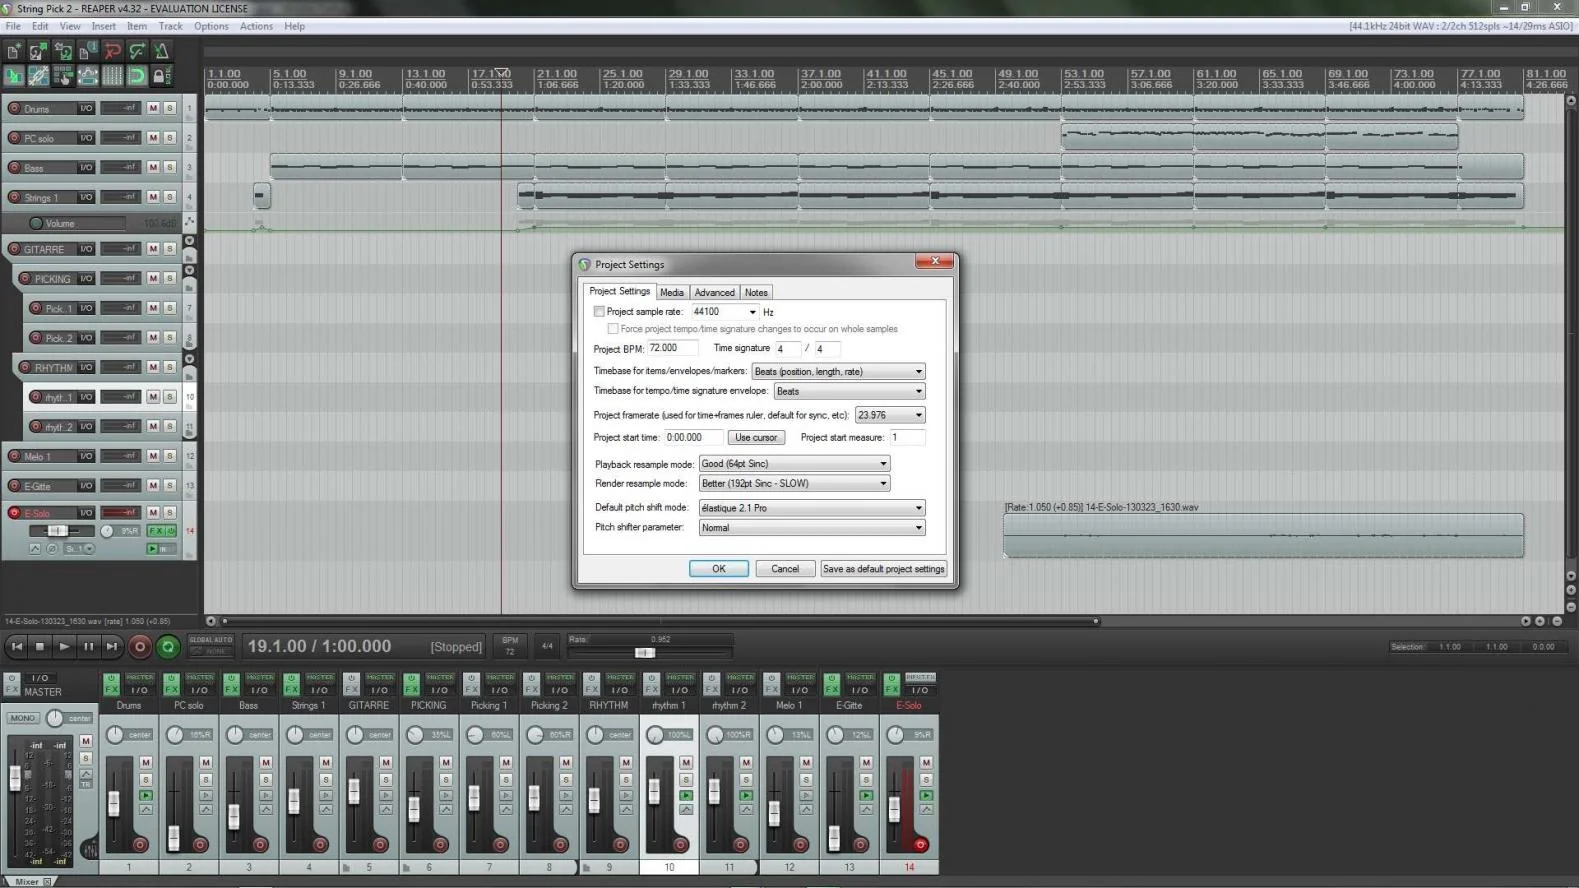Open the Default pitch shift mode dropdown
The image size is (1579, 888).
tap(811, 508)
